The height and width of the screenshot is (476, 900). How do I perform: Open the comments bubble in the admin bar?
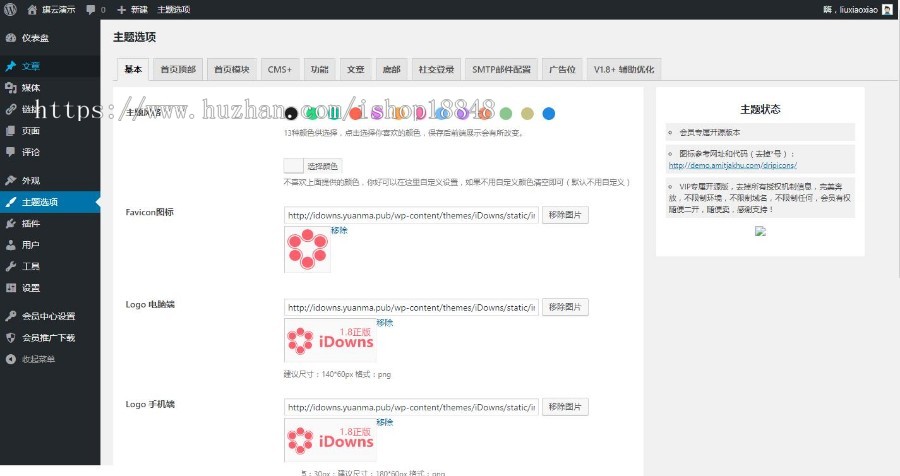[91, 9]
